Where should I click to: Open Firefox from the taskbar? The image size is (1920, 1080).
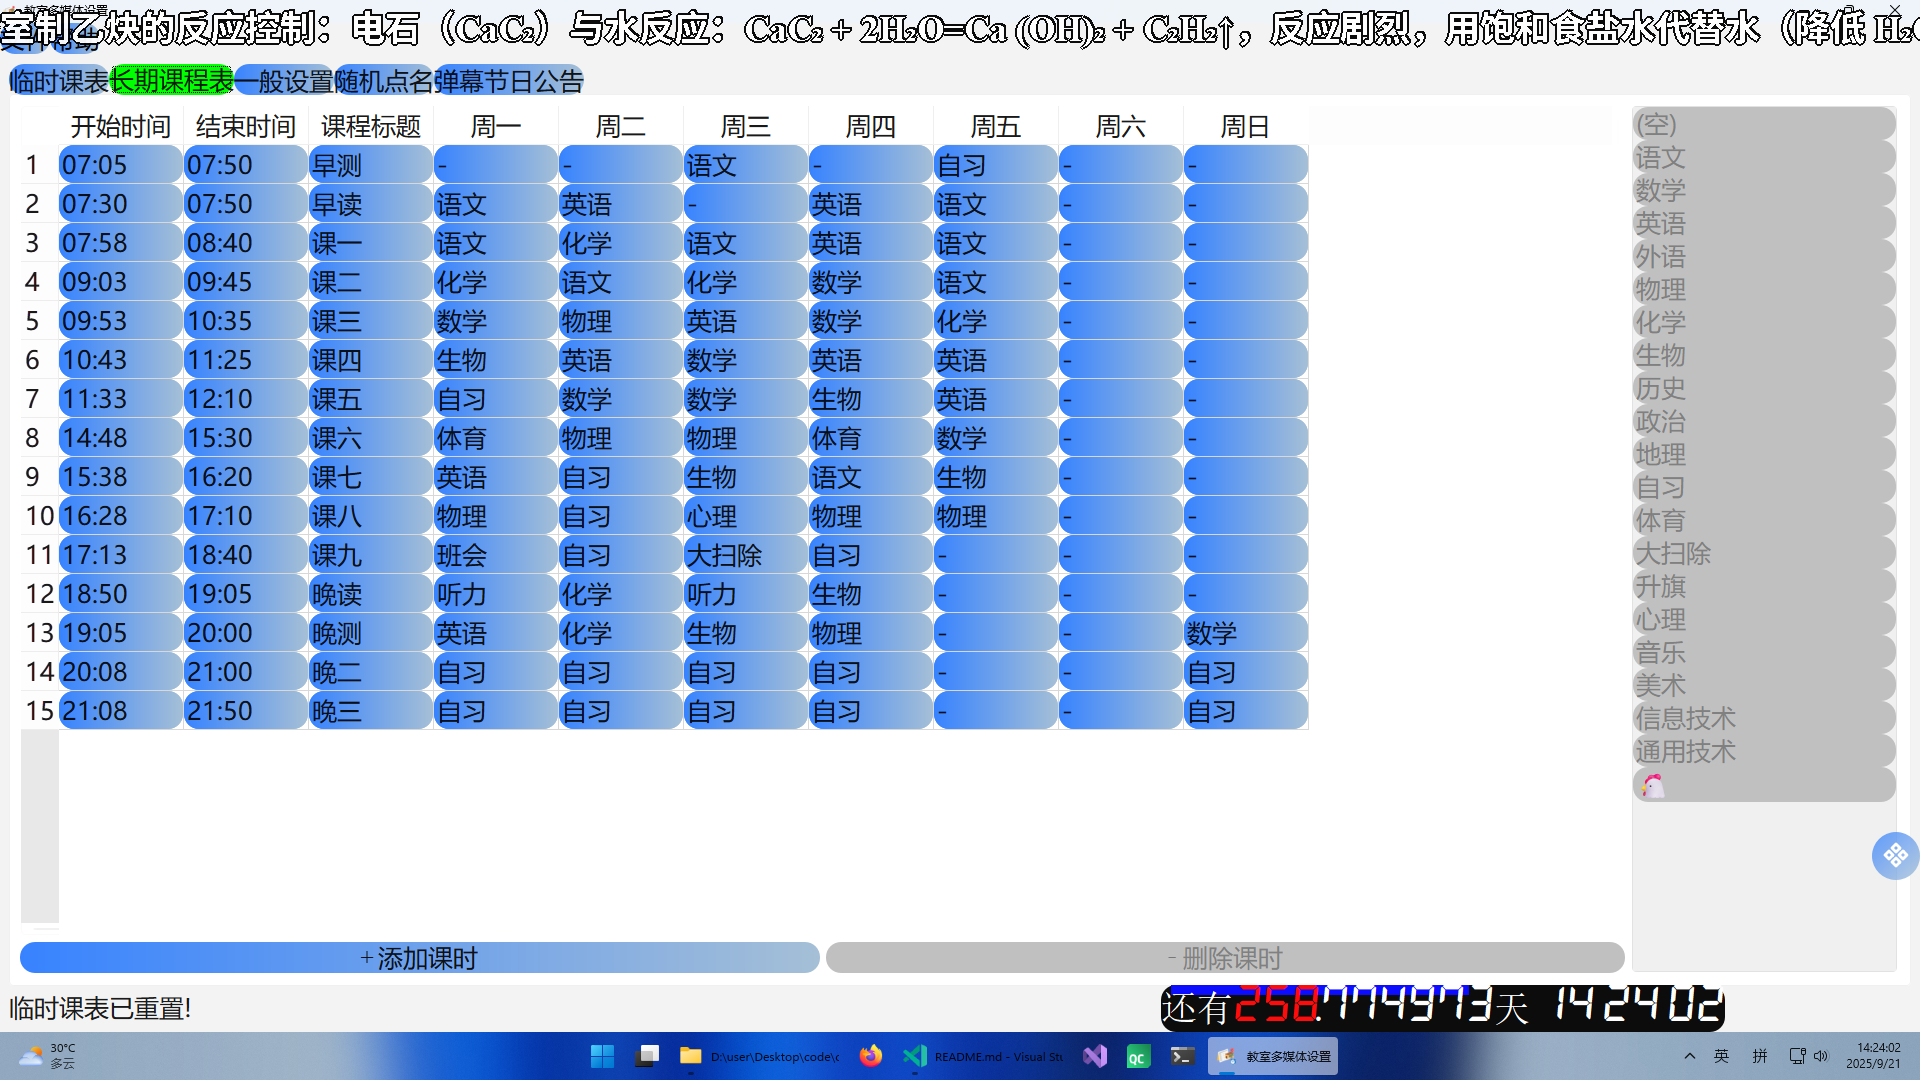tap(871, 1056)
